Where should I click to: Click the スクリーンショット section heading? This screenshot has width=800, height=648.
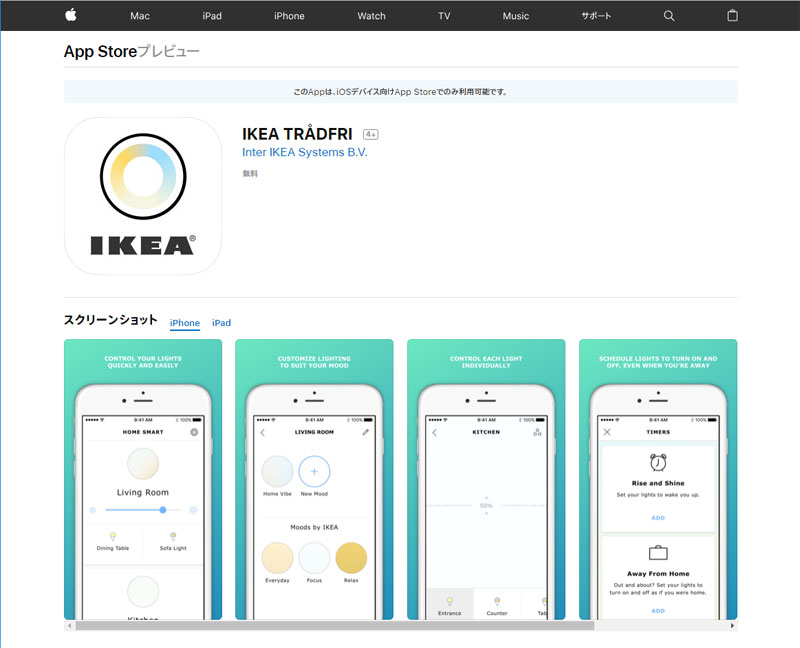coord(110,320)
